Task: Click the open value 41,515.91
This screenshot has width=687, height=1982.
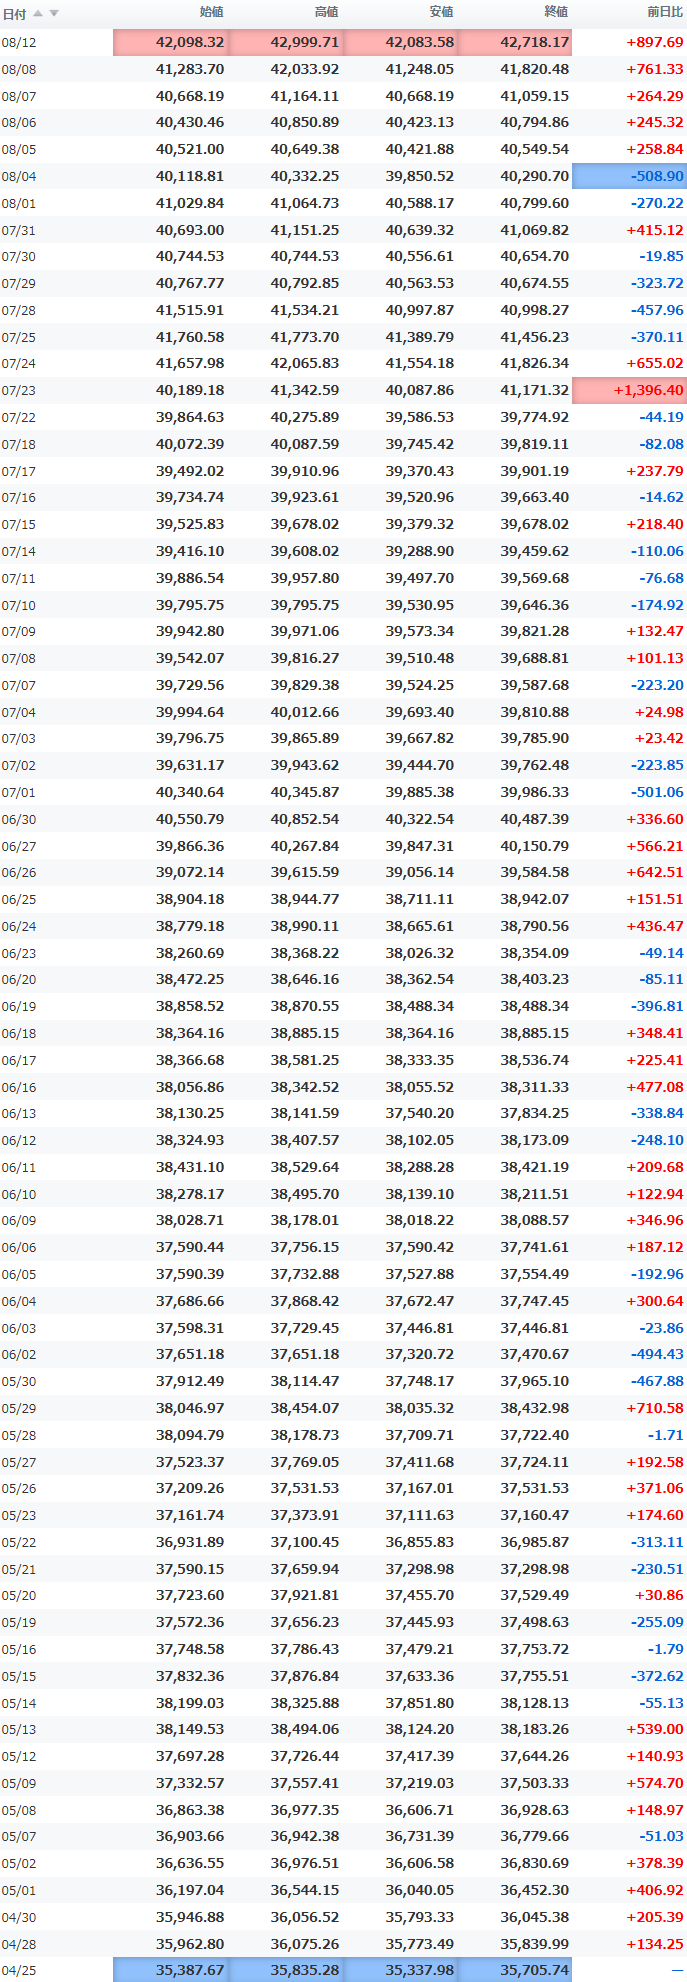Action: (x=190, y=310)
